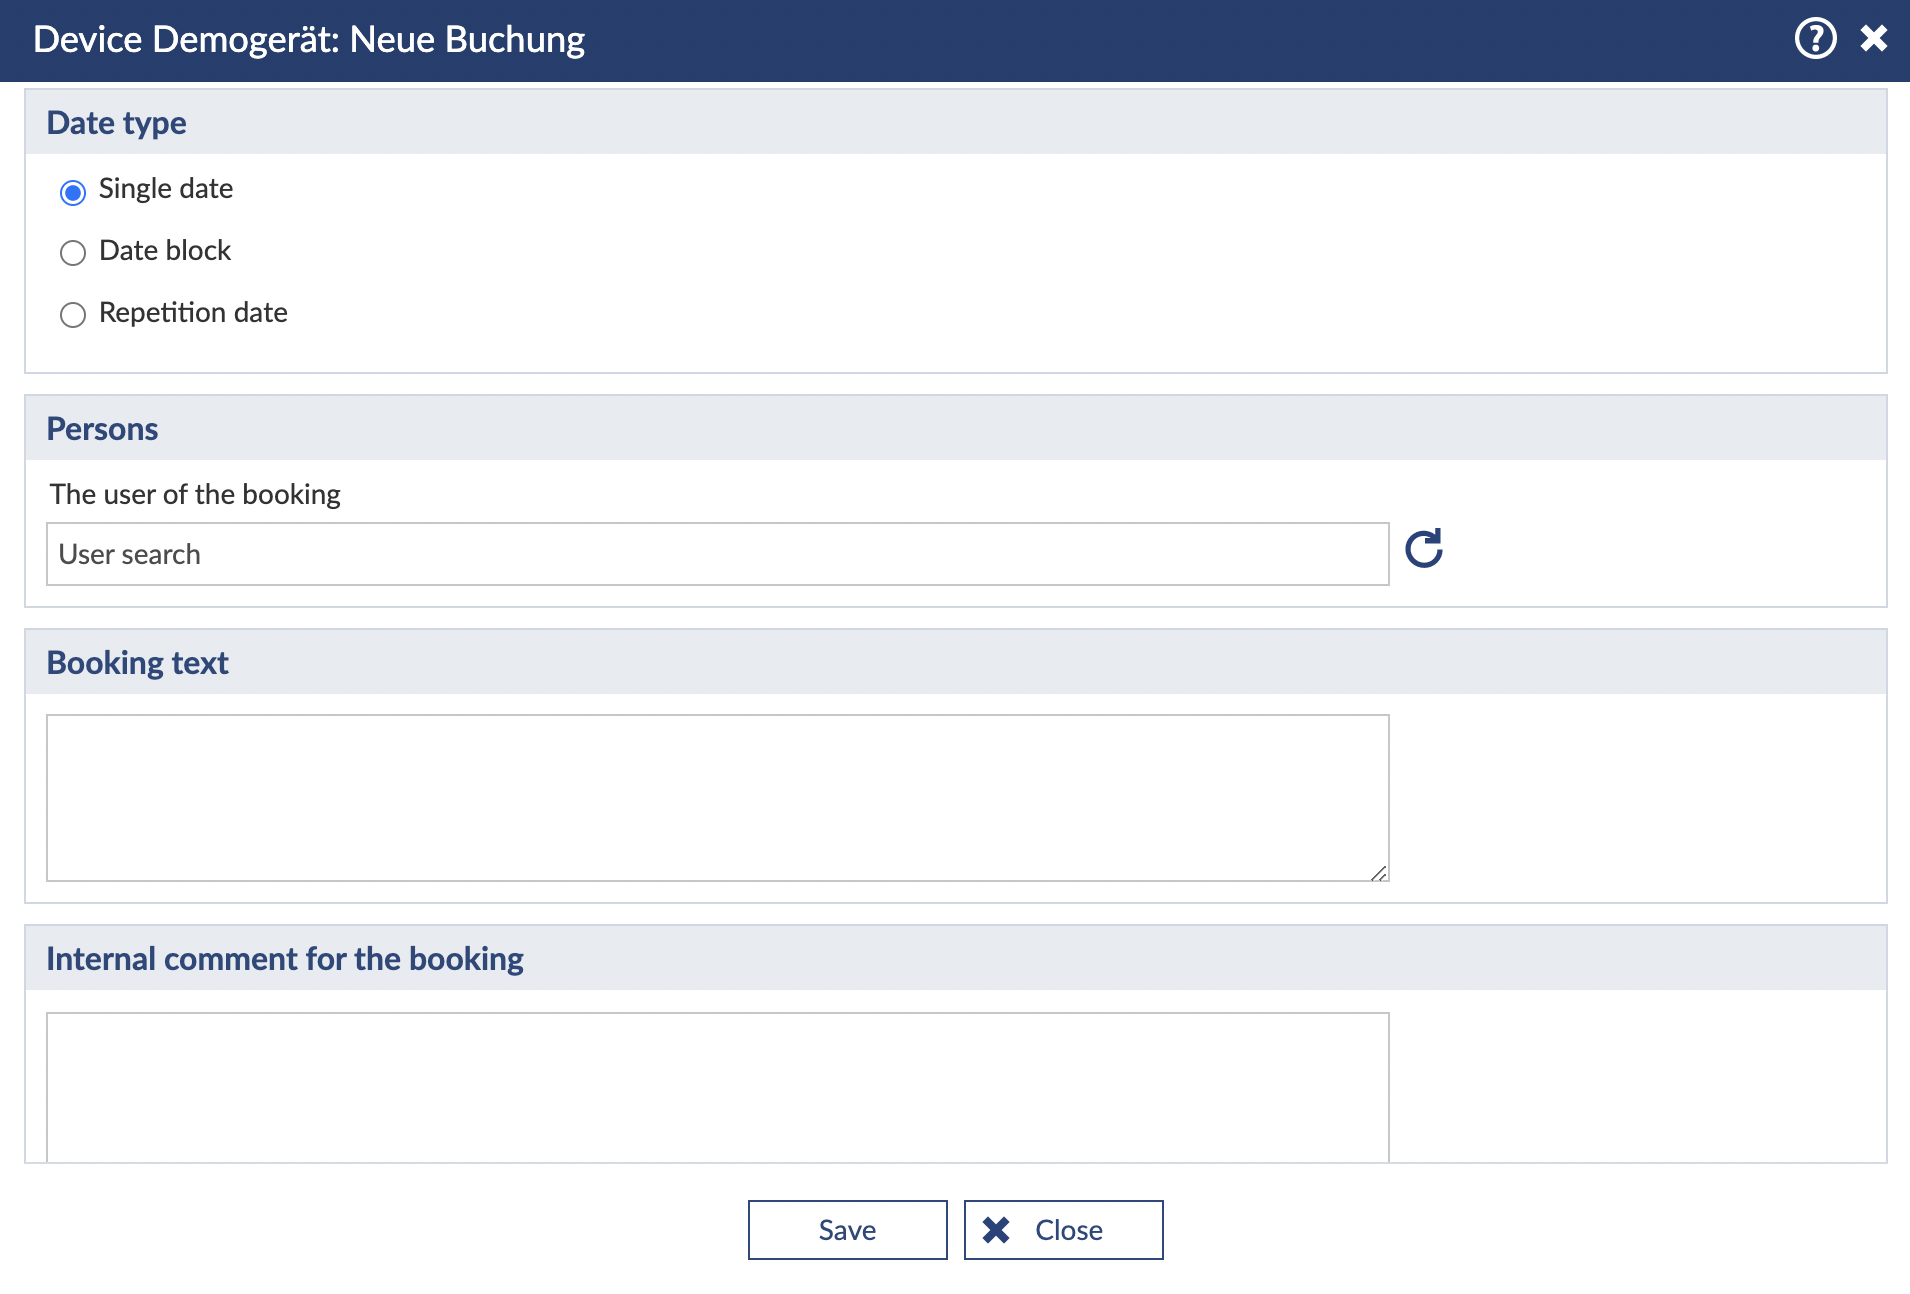Image resolution: width=1910 pixels, height=1294 pixels.
Task: Open the help question mark icon
Action: coord(1815,39)
